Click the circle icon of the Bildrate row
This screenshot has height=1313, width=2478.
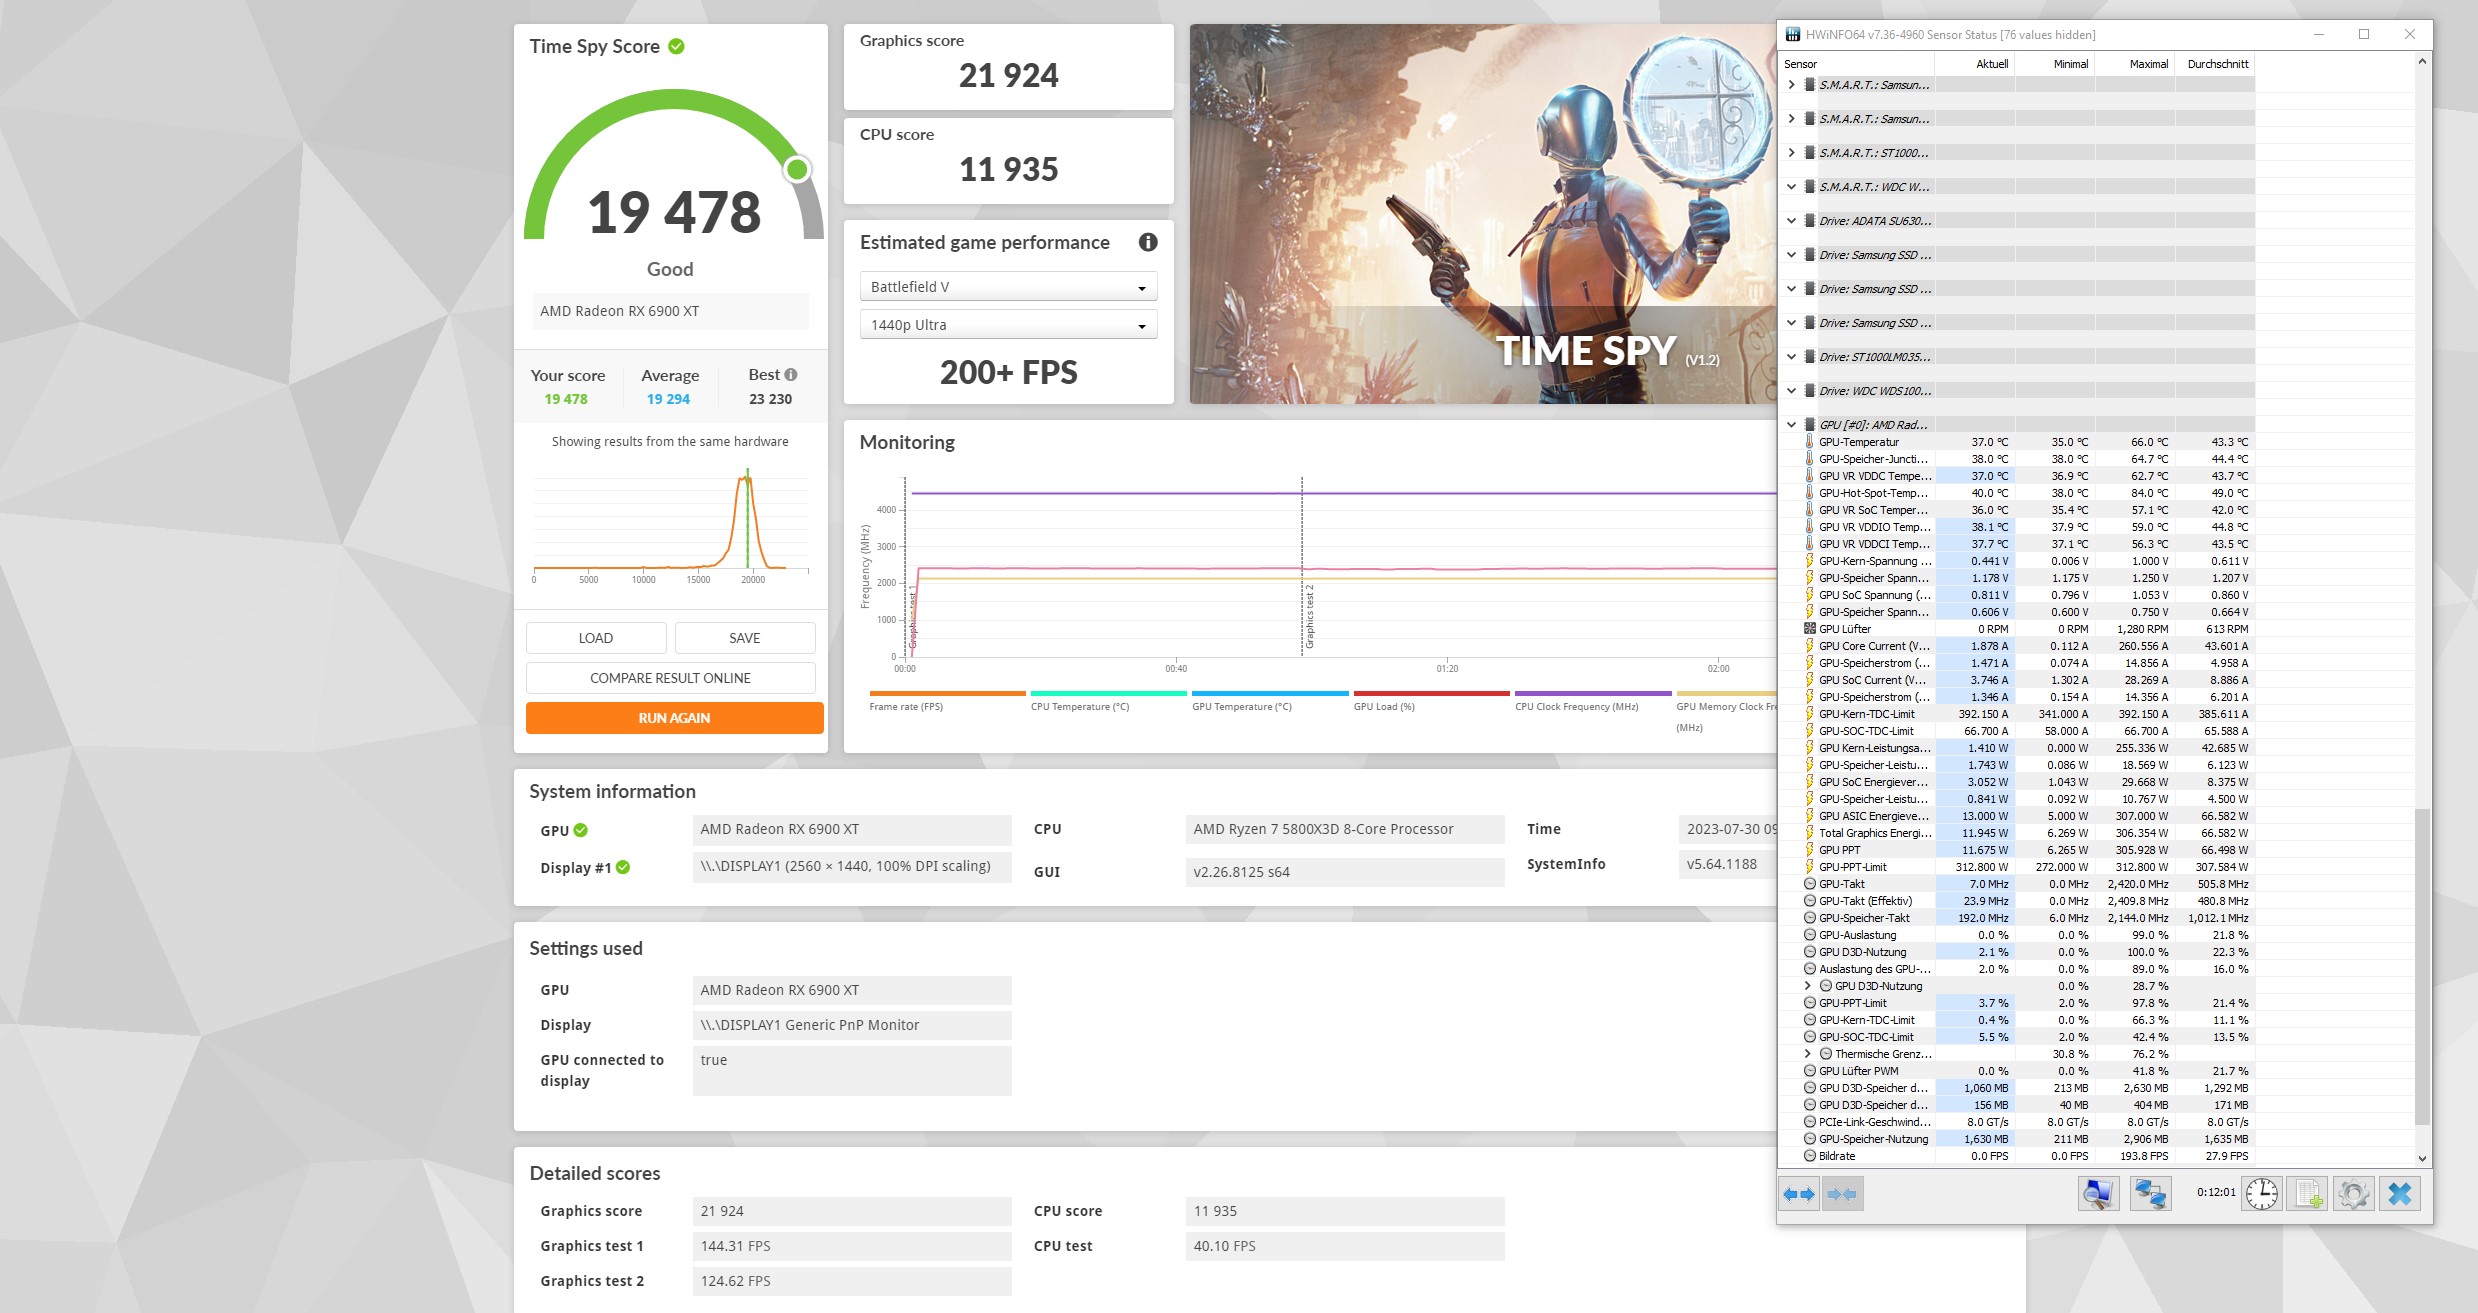[1809, 1156]
